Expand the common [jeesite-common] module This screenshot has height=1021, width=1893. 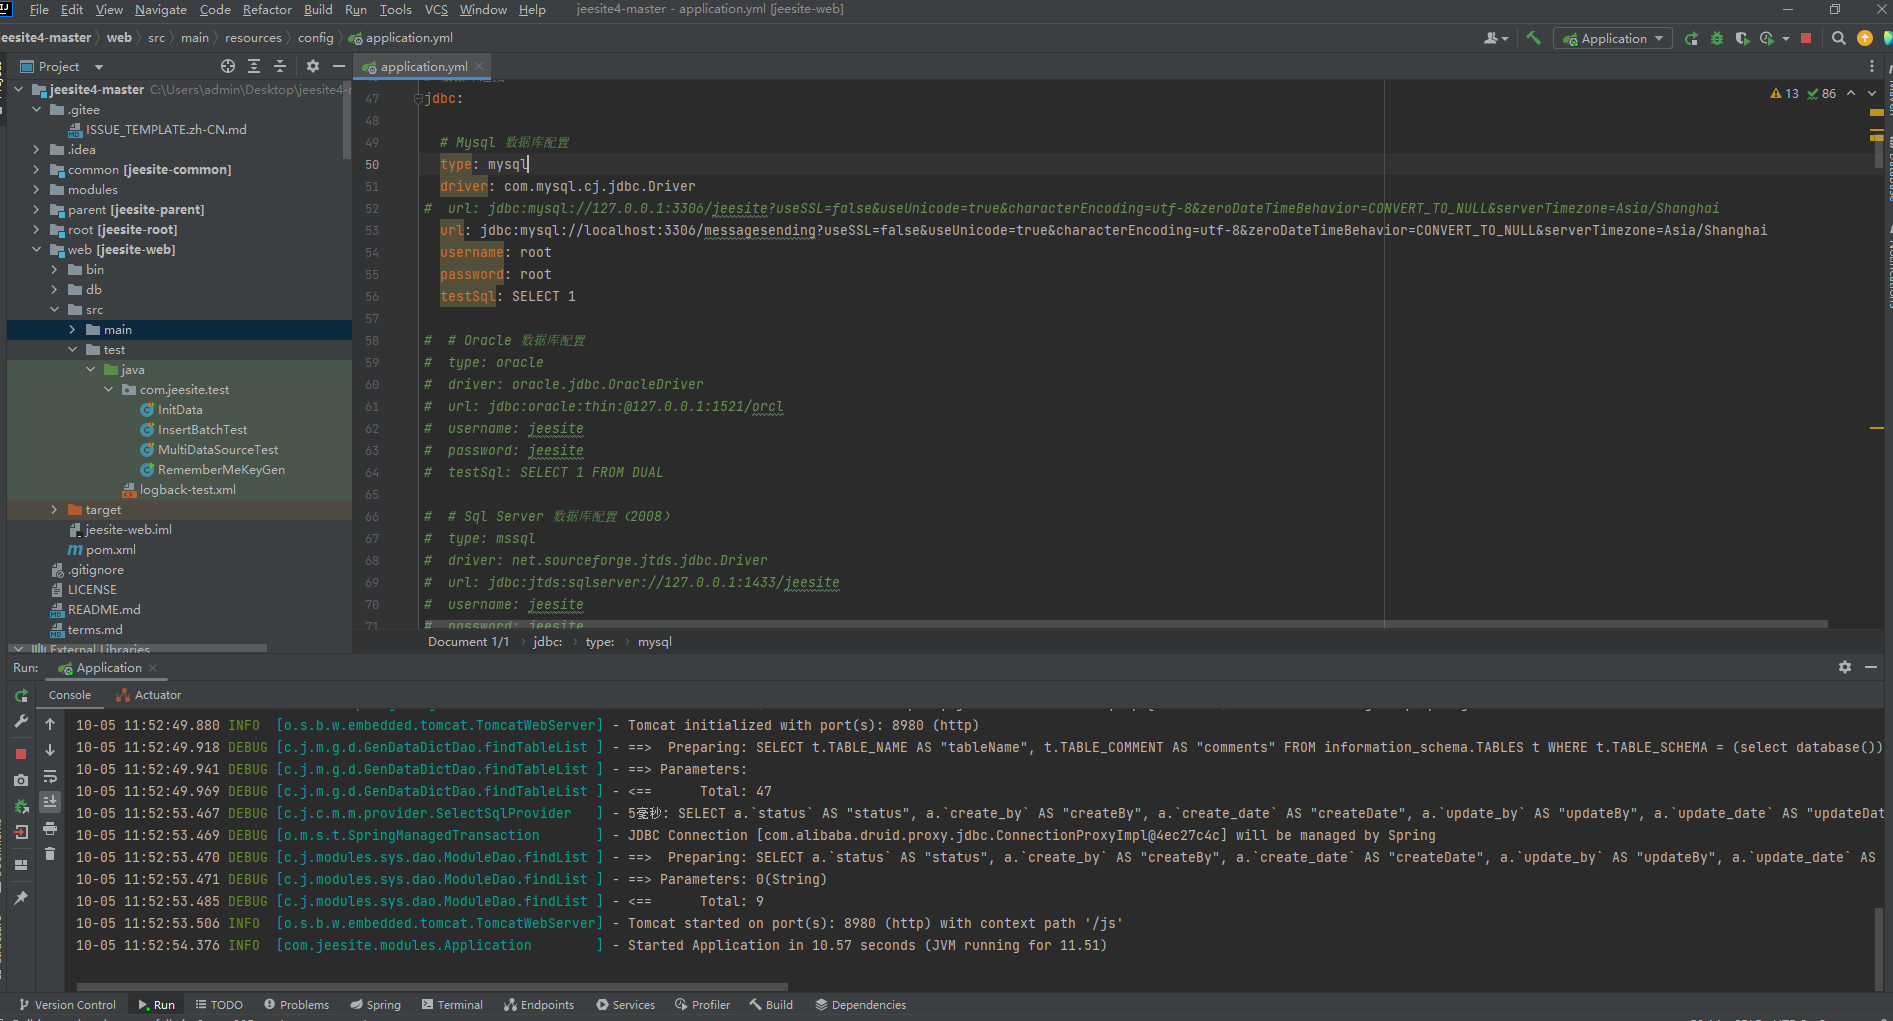[x=37, y=169]
